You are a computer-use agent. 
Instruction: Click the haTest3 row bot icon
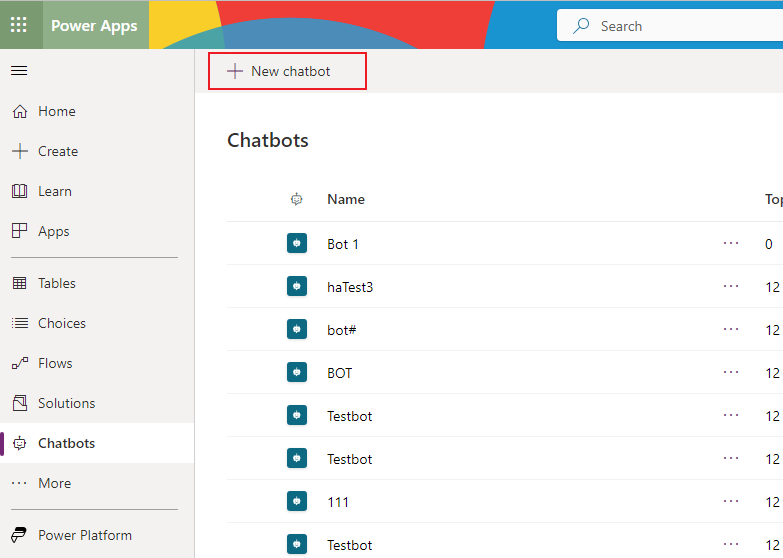tap(297, 287)
